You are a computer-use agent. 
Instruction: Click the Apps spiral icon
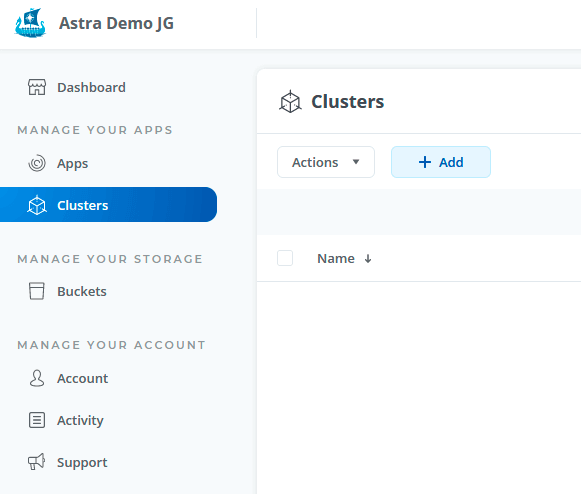[37, 163]
